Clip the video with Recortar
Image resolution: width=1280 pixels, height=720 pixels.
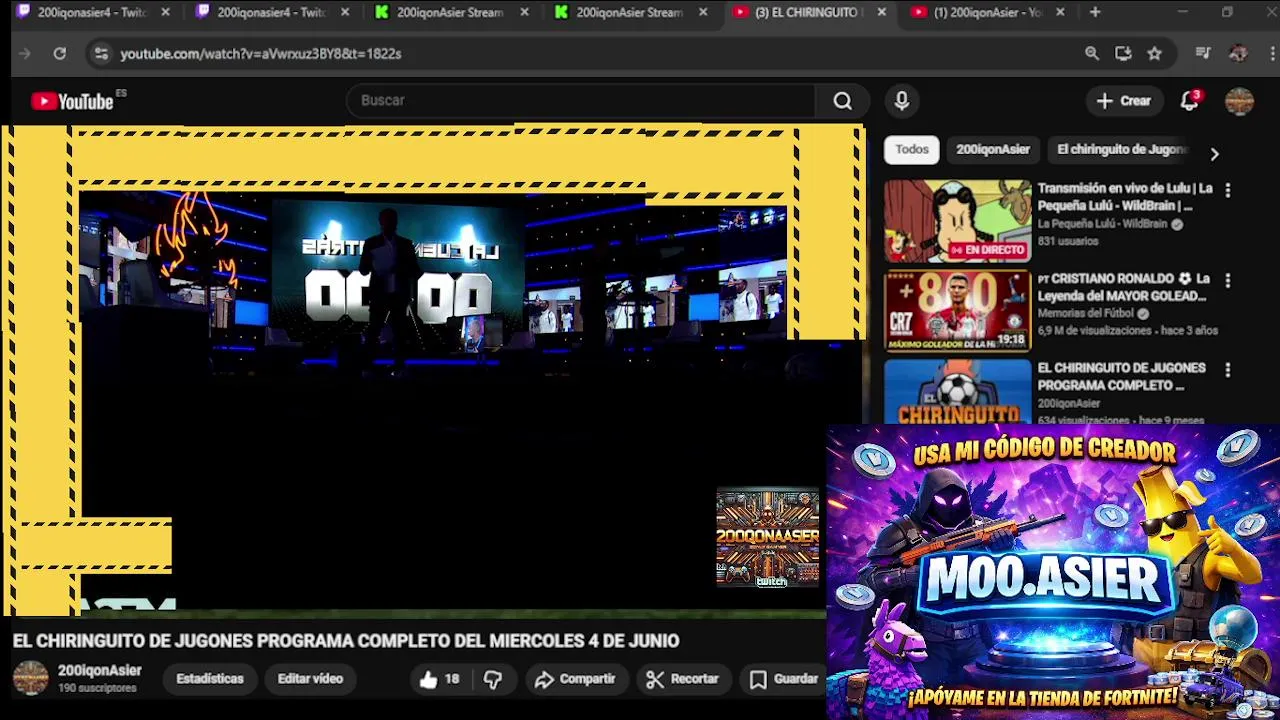(683, 679)
